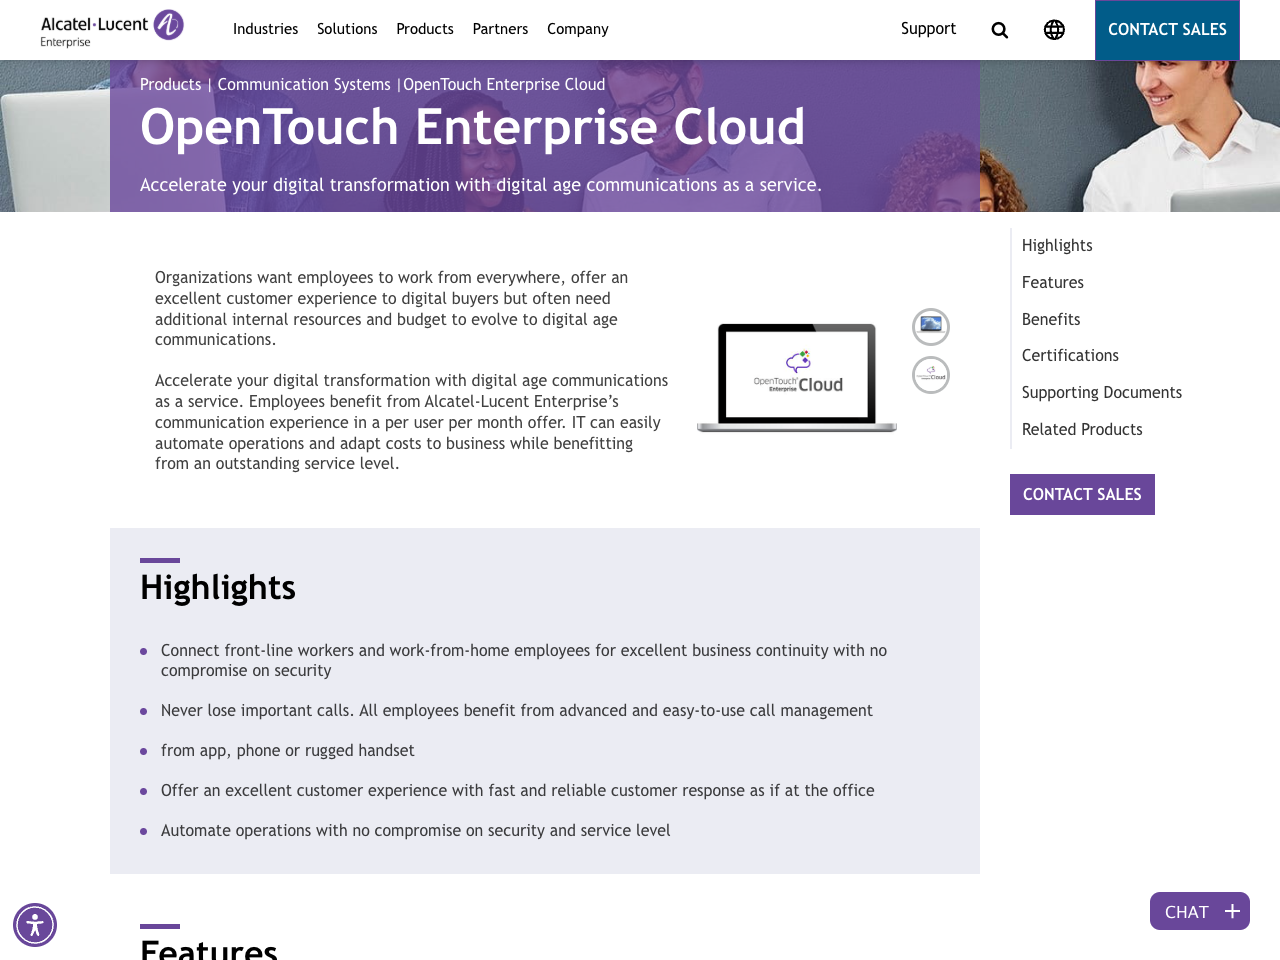
Task: Click the 'Automate operations' bullet
Action: [416, 830]
